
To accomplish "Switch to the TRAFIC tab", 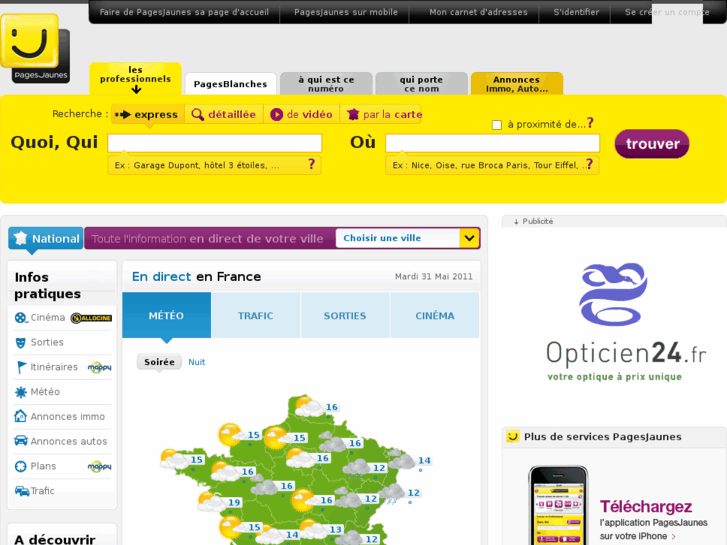I will (255, 315).
